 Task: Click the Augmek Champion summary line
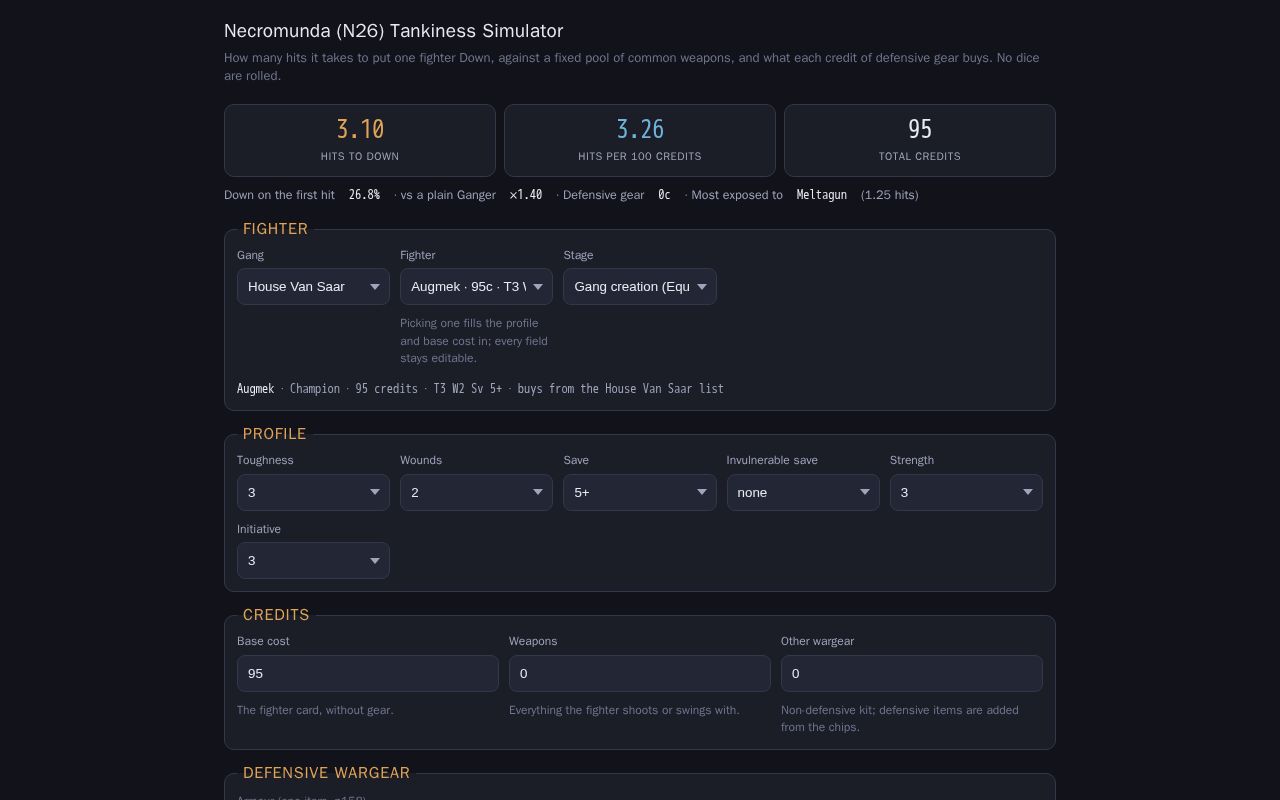click(x=480, y=388)
